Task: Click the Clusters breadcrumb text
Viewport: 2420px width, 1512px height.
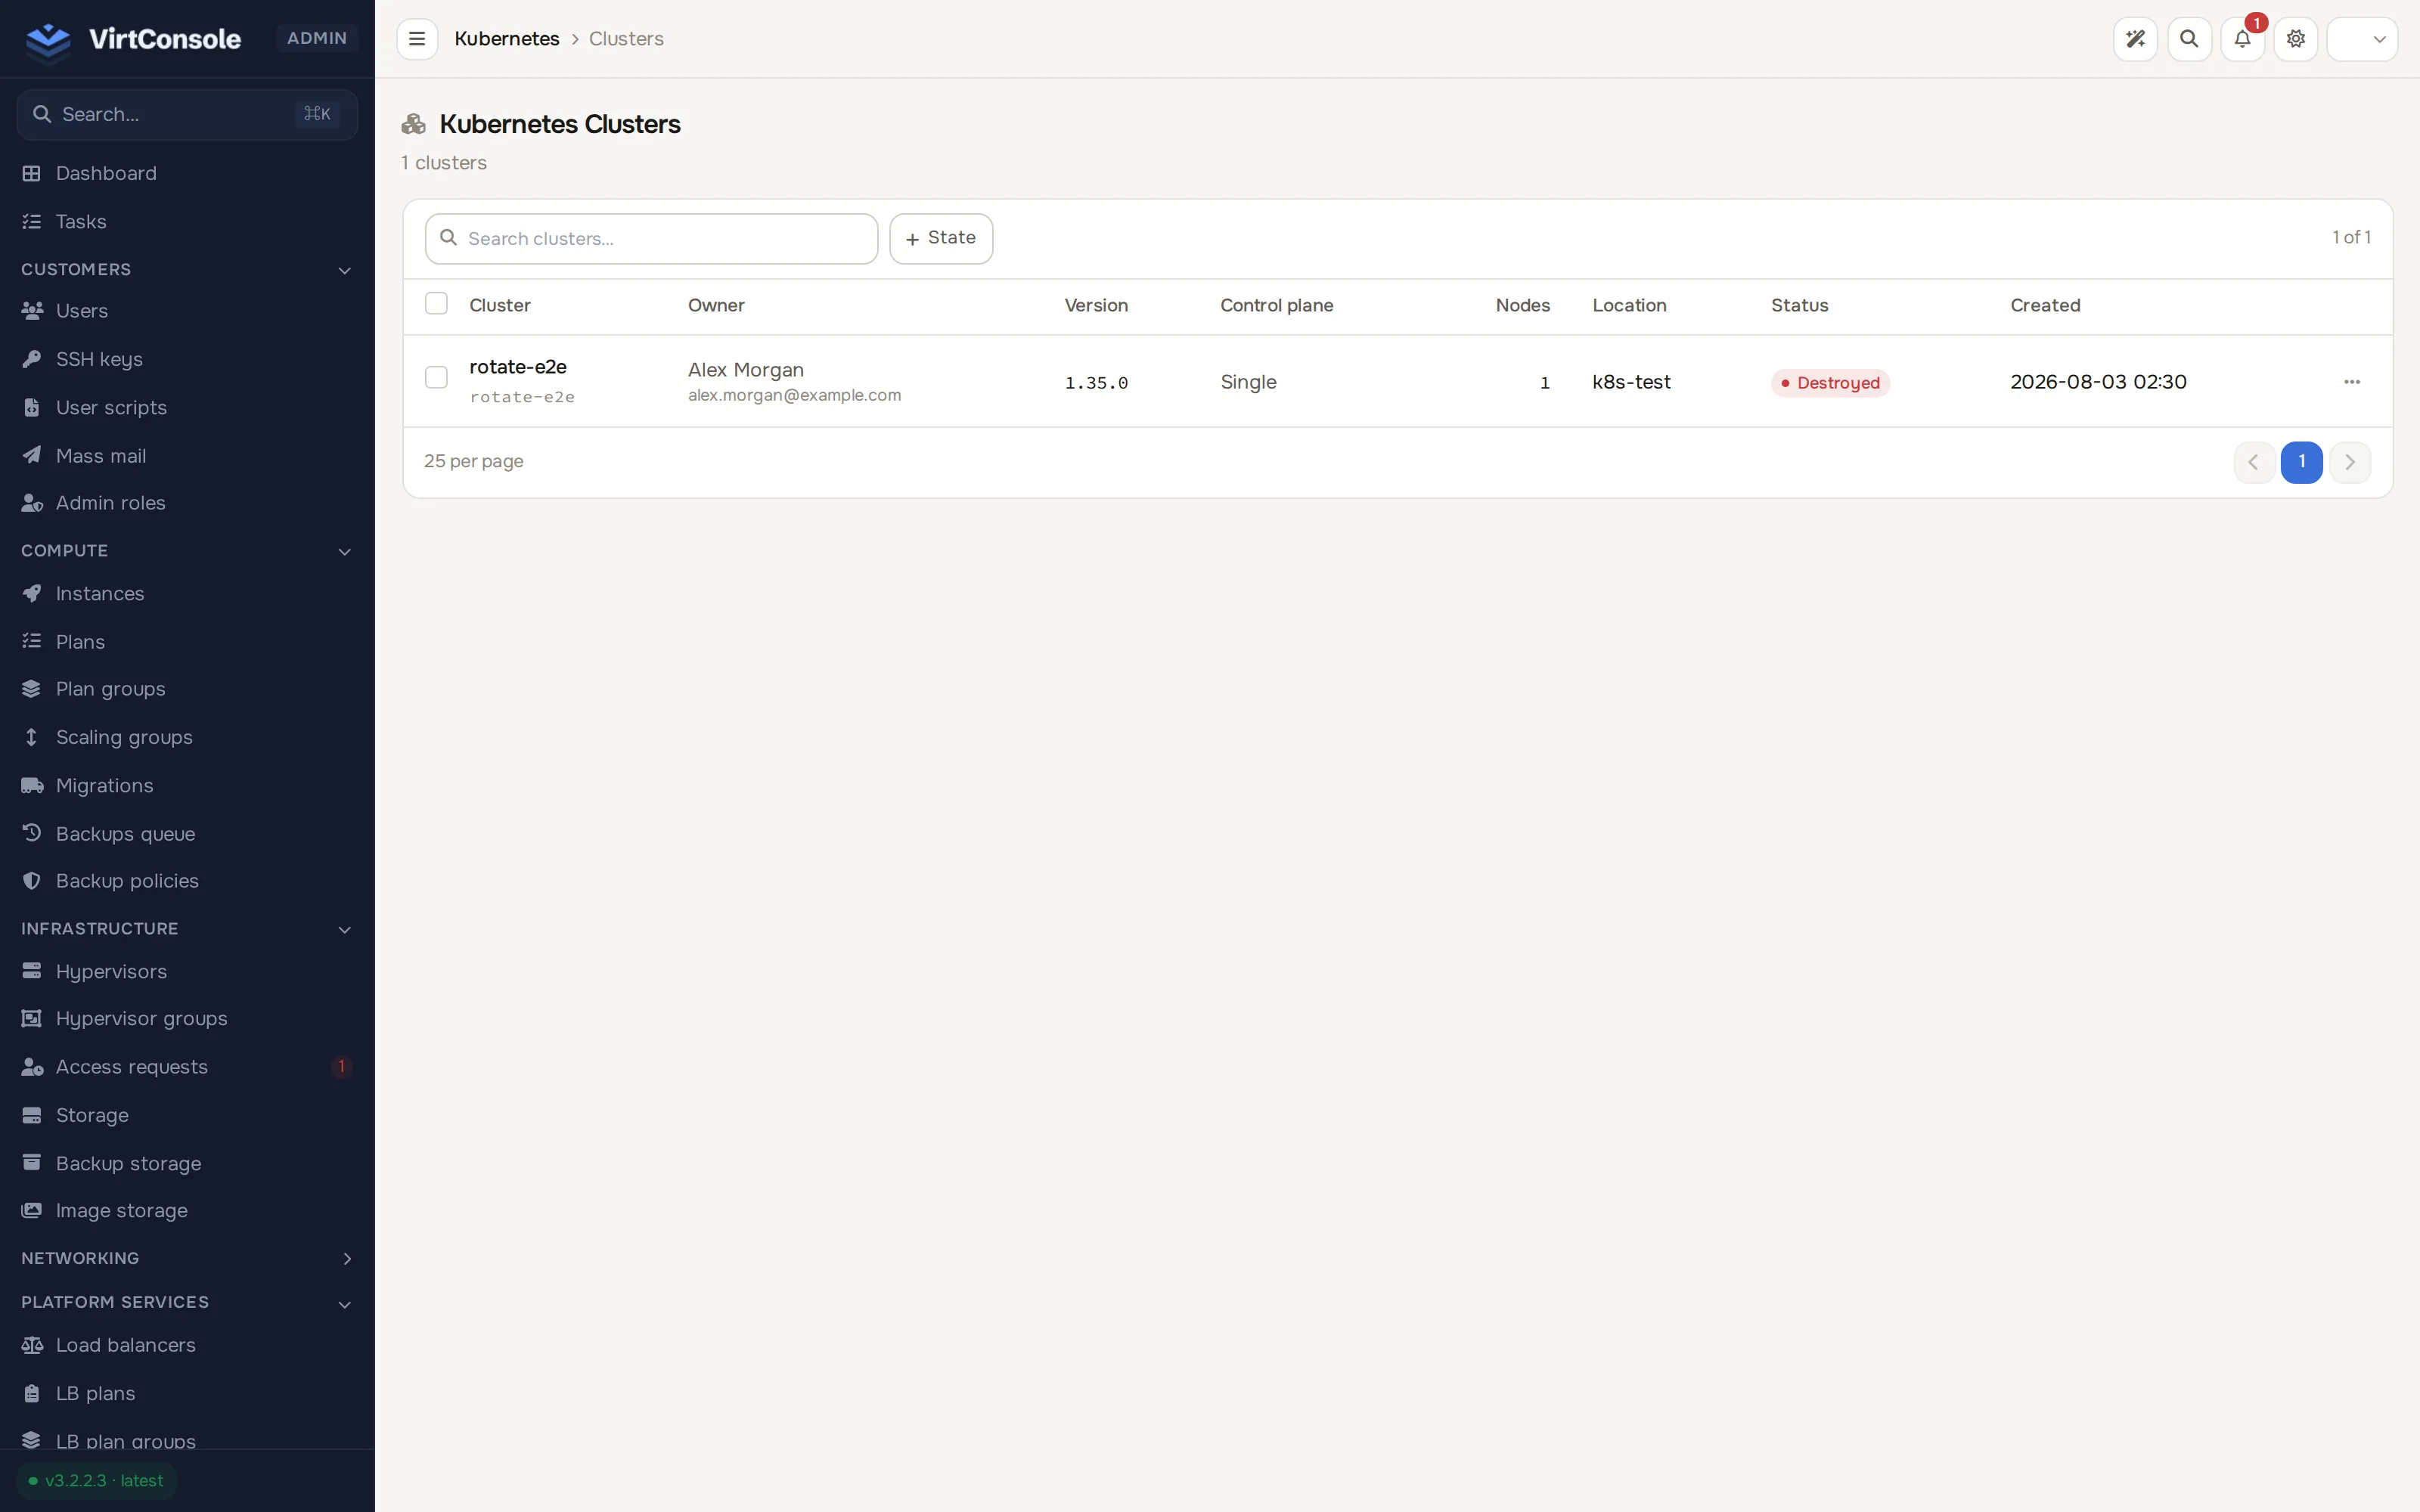Action: 626,39
